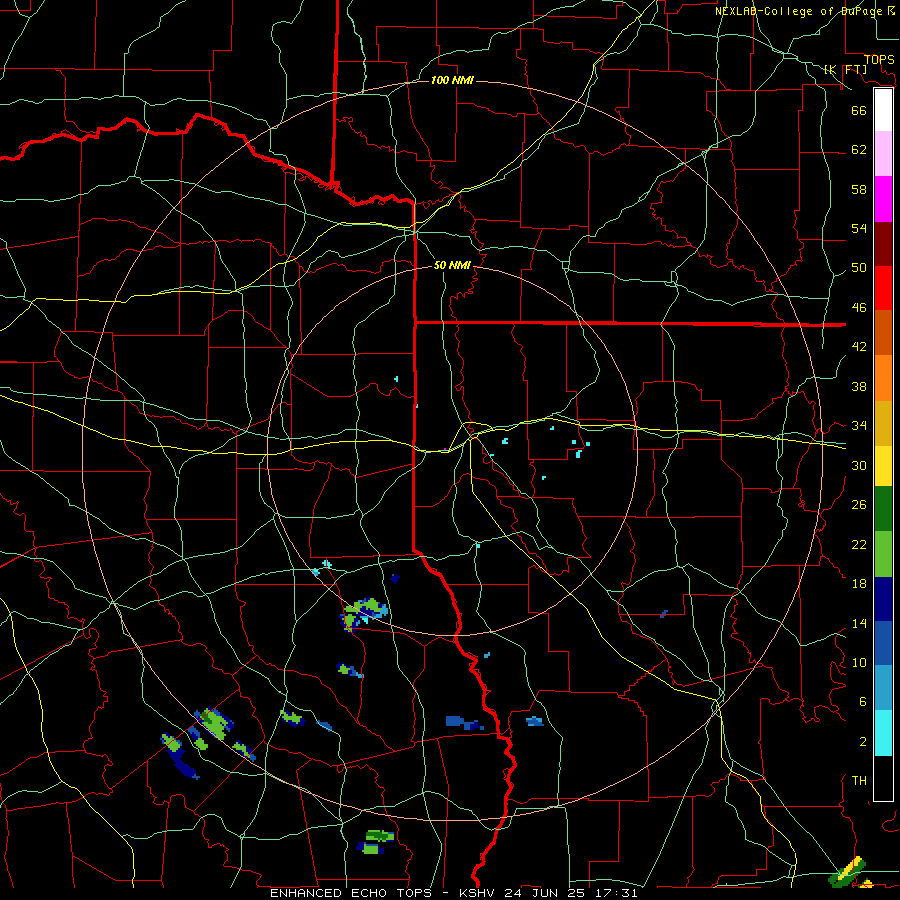Image resolution: width=900 pixels, height=900 pixels.
Task: Click the dark orange legend segment between 46 and 42
Action: click(x=883, y=333)
